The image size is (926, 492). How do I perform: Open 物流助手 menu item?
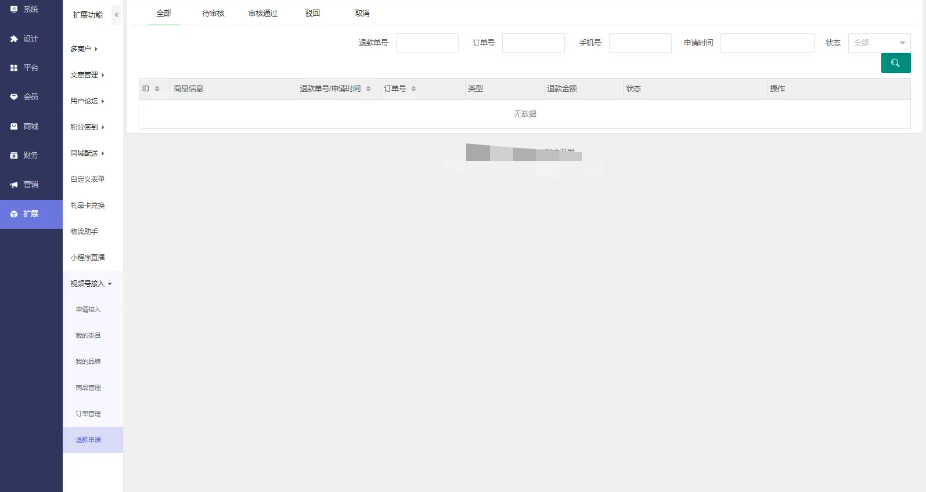(x=84, y=232)
